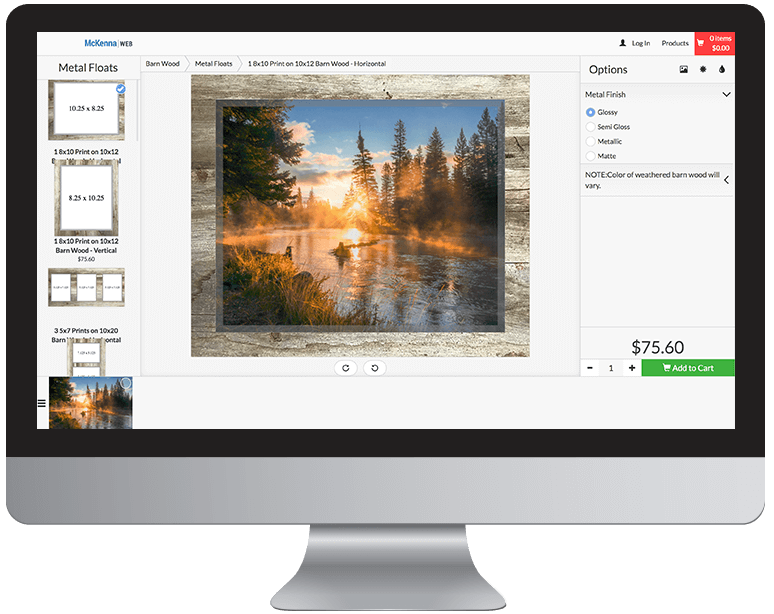The width and height of the screenshot is (774, 614).
Task: Collapse the Metal Finish section
Action: pyautogui.click(x=726, y=95)
